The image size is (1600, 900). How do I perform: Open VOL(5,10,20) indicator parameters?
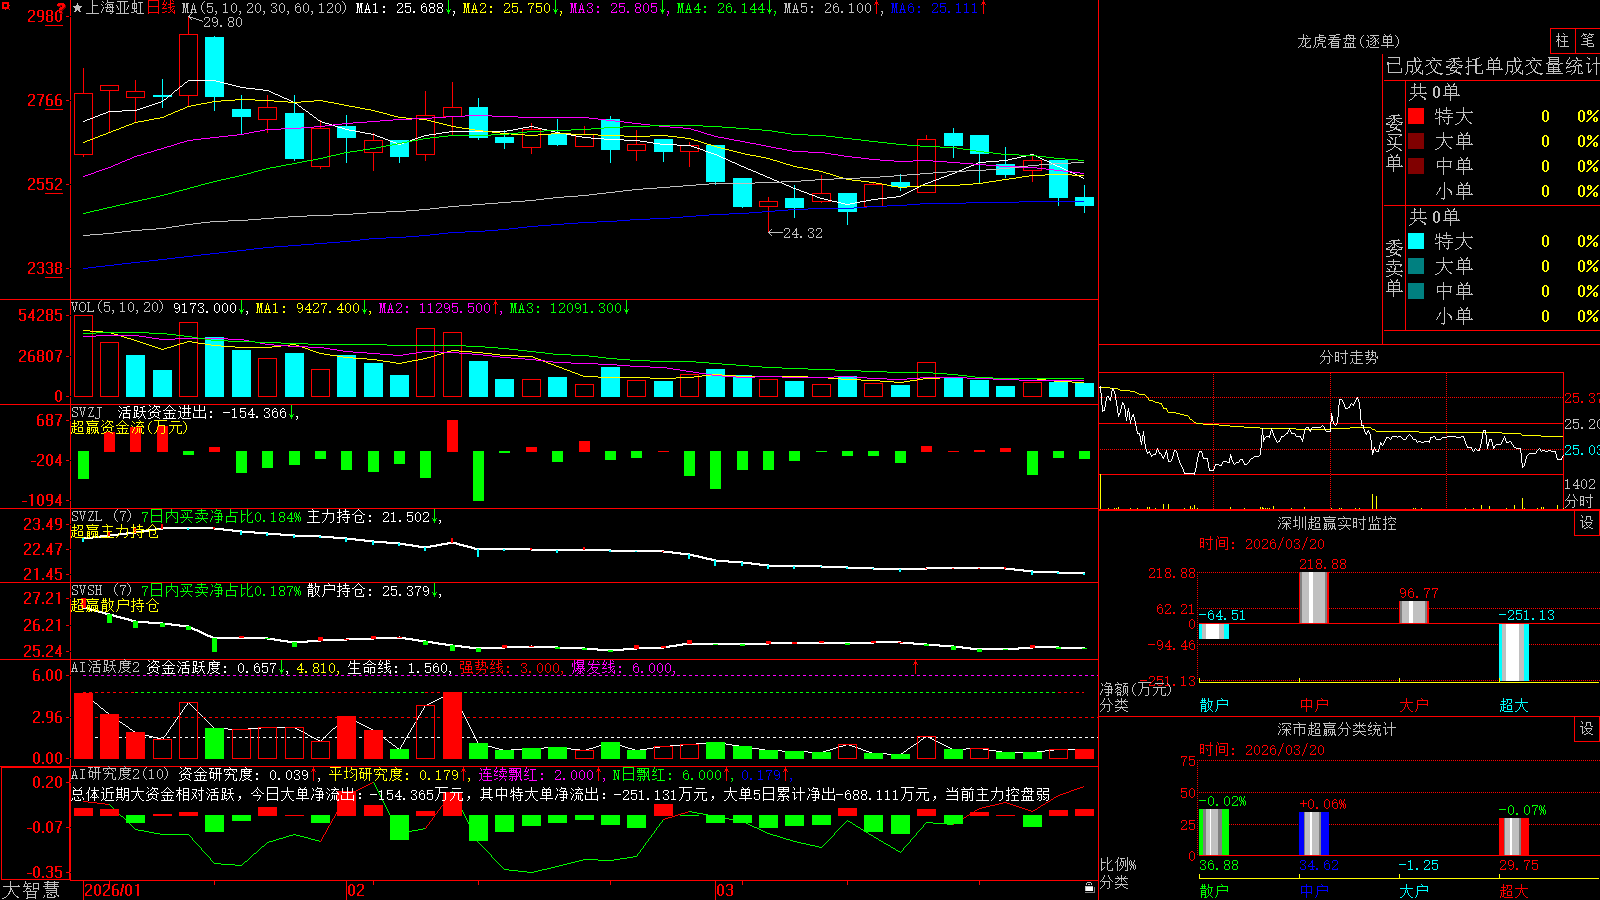pyautogui.click(x=118, y=308)
